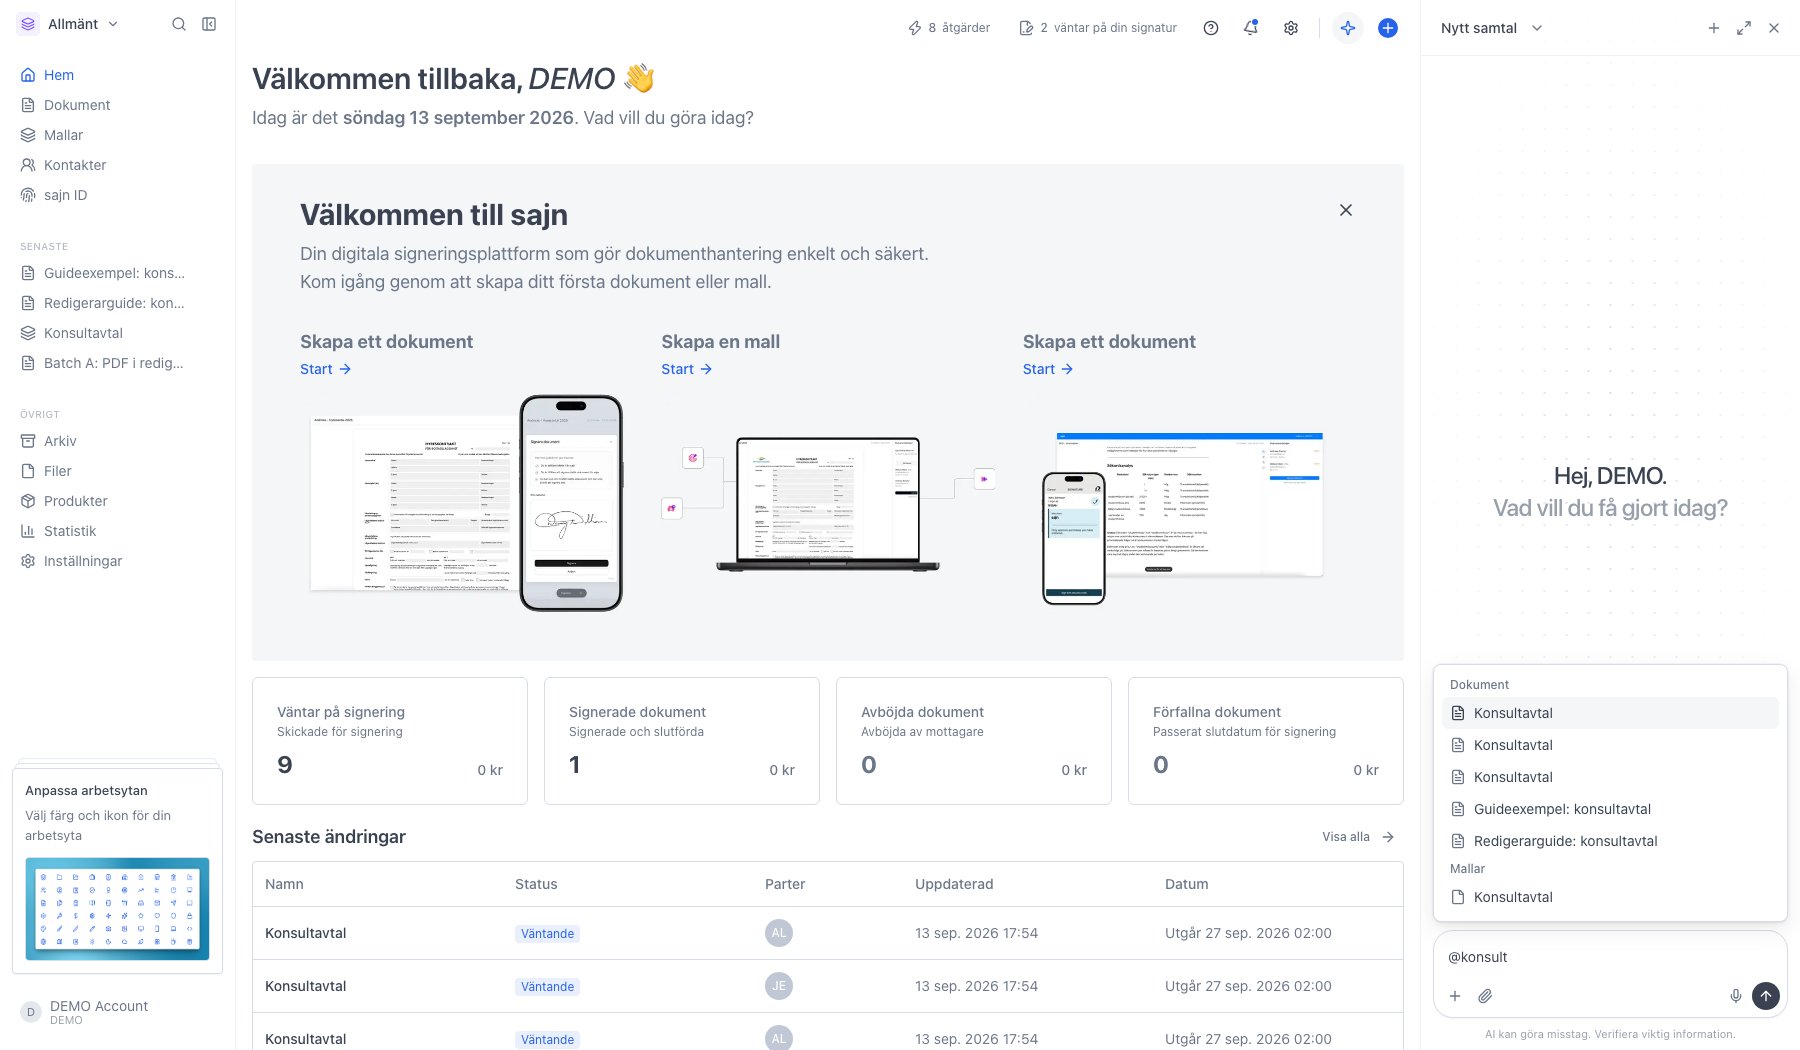Click the blue plus create button
Screen dimensions: 1800x1050
(x=1388, y=28)
